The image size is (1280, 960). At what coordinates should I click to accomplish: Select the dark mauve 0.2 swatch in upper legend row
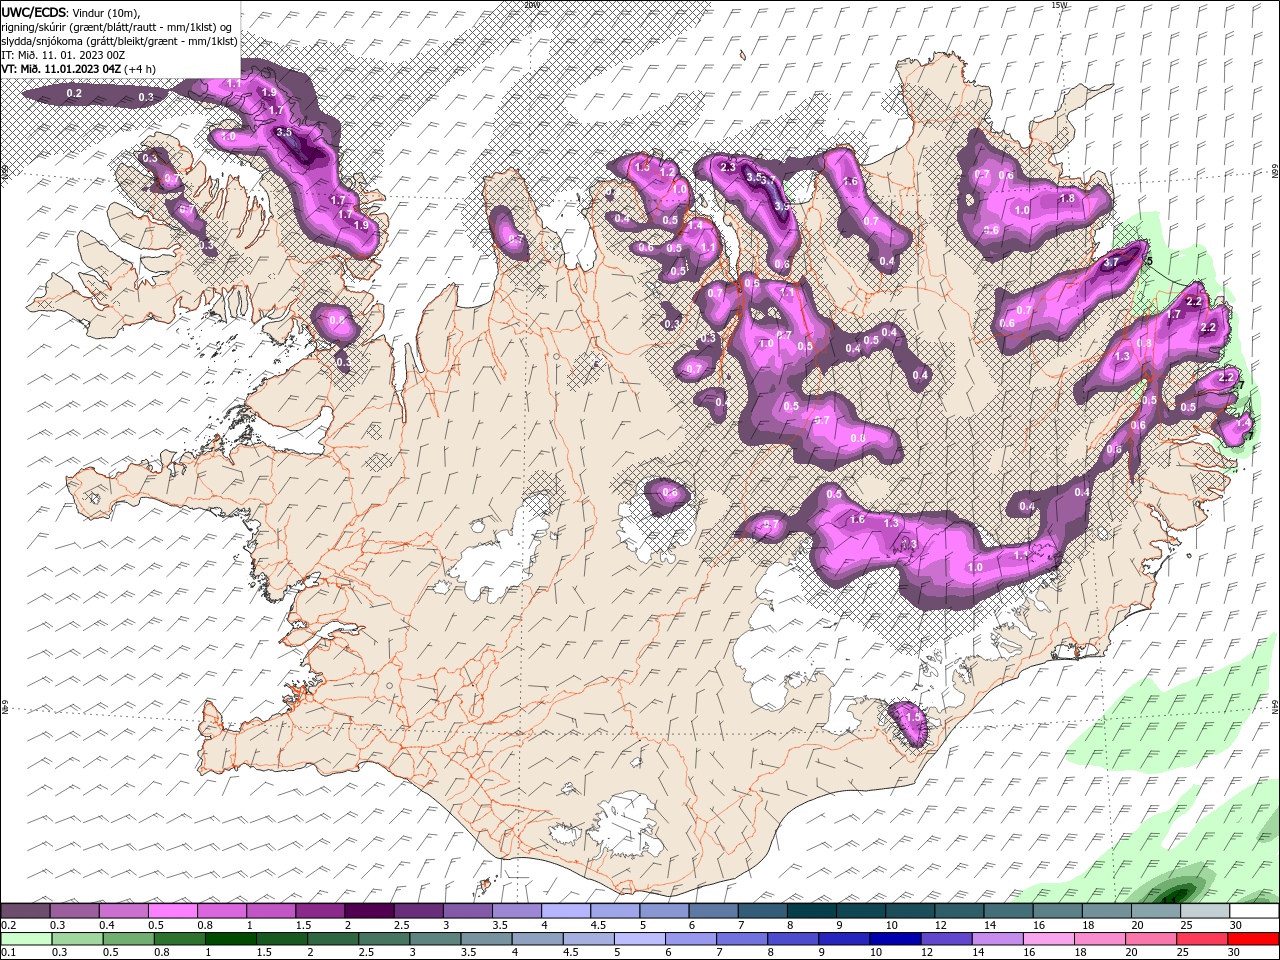point(25,911)
